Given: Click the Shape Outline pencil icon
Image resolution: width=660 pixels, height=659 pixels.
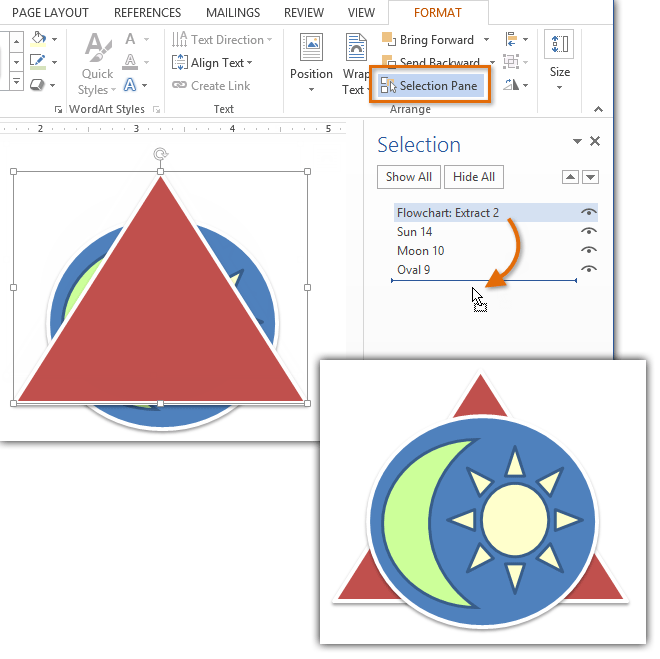Looking at the screenshot, I should click(x=38, y=62).
